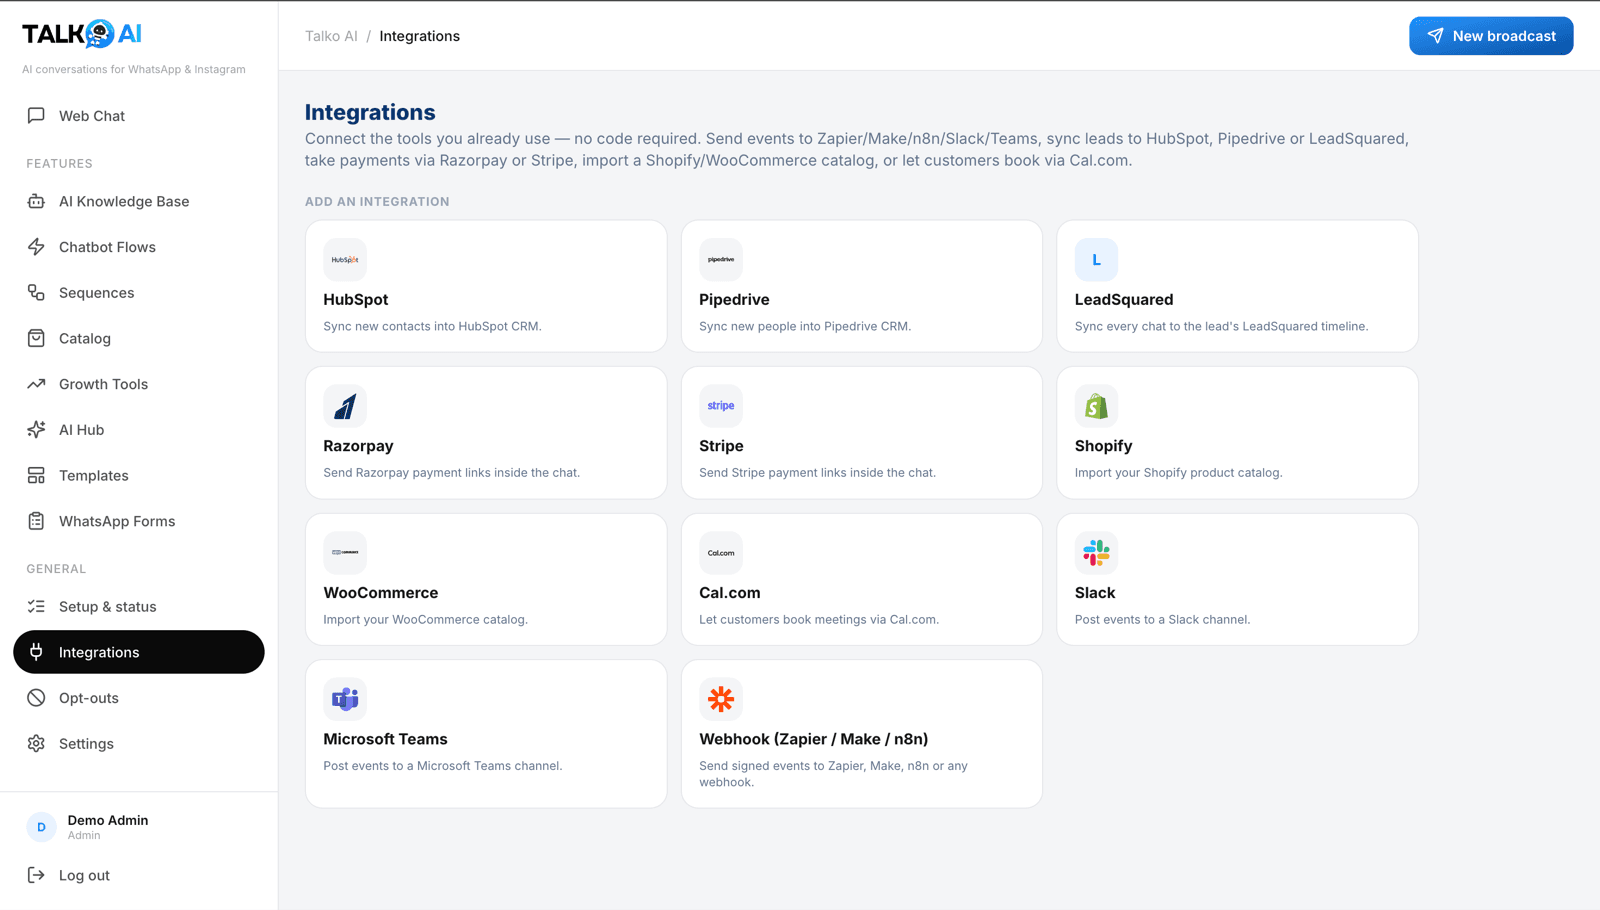Click the Pipedrive logo icon
Screen dimensions: 1600x910
[x=721, y=260]
